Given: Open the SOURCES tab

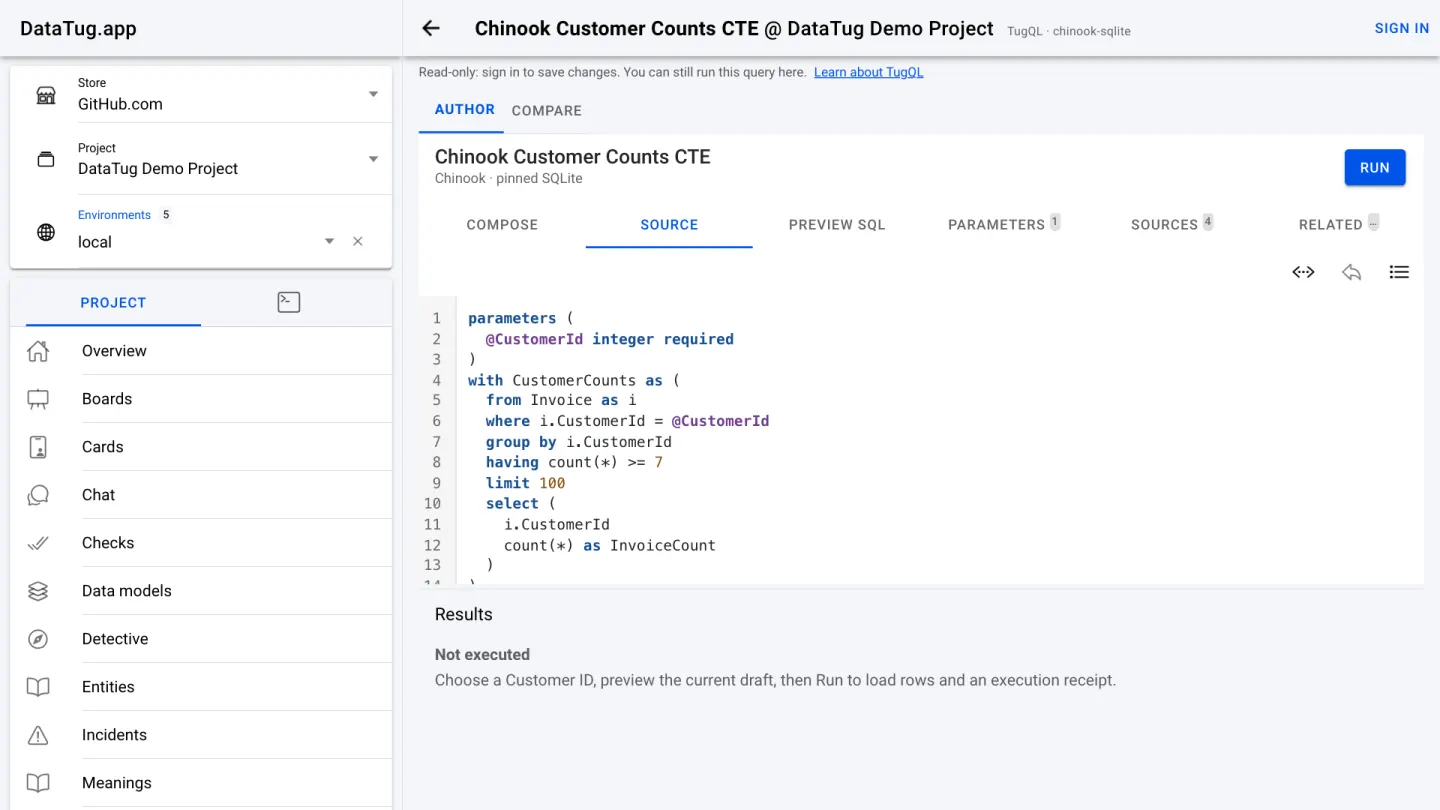Looking at the screenshot, I should pos(1172,225).
